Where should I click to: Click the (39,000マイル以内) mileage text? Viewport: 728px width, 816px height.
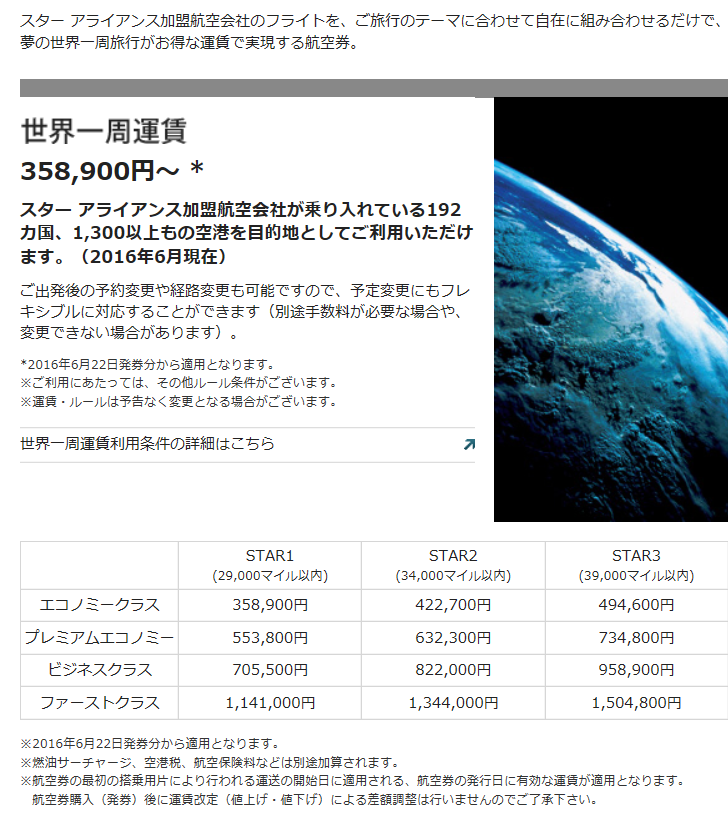(x=636, y=576)
